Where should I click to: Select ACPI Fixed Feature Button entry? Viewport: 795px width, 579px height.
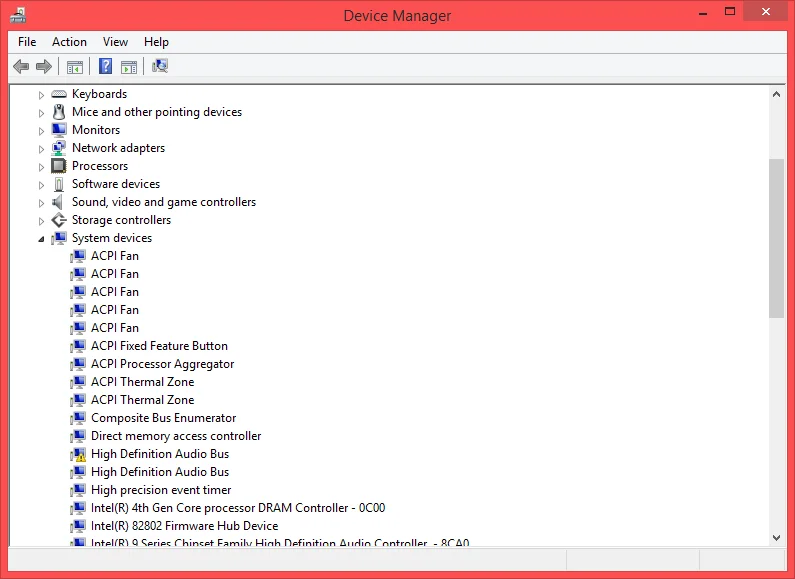159,346
